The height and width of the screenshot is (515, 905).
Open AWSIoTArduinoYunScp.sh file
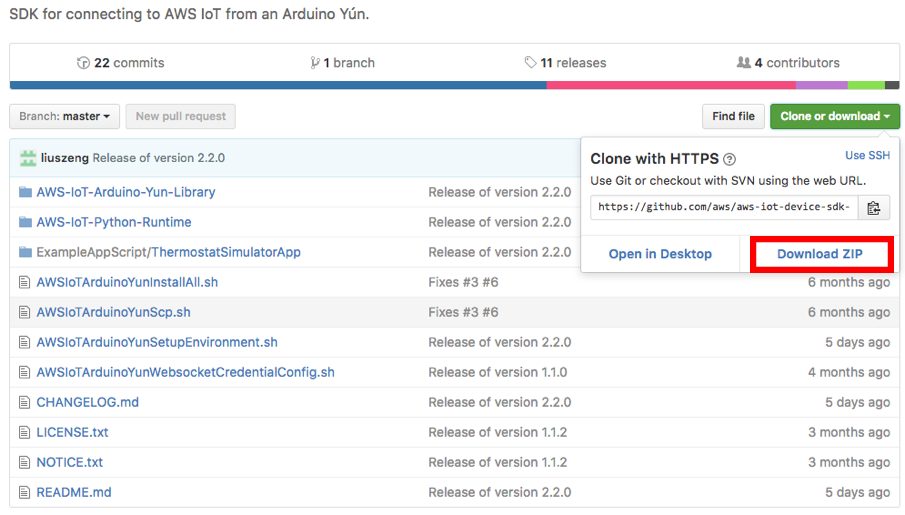pyautogui.click(x=113, y=312)
